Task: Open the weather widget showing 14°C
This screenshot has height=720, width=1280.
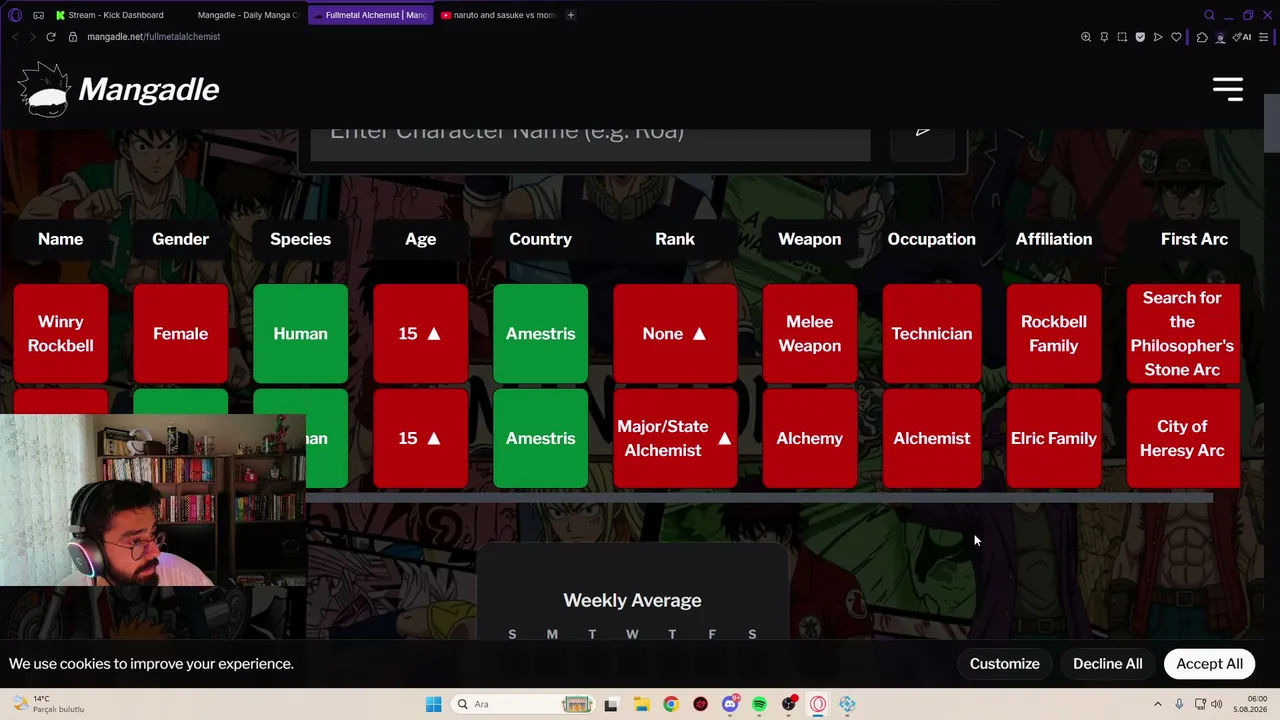Action: pos(50,704)
